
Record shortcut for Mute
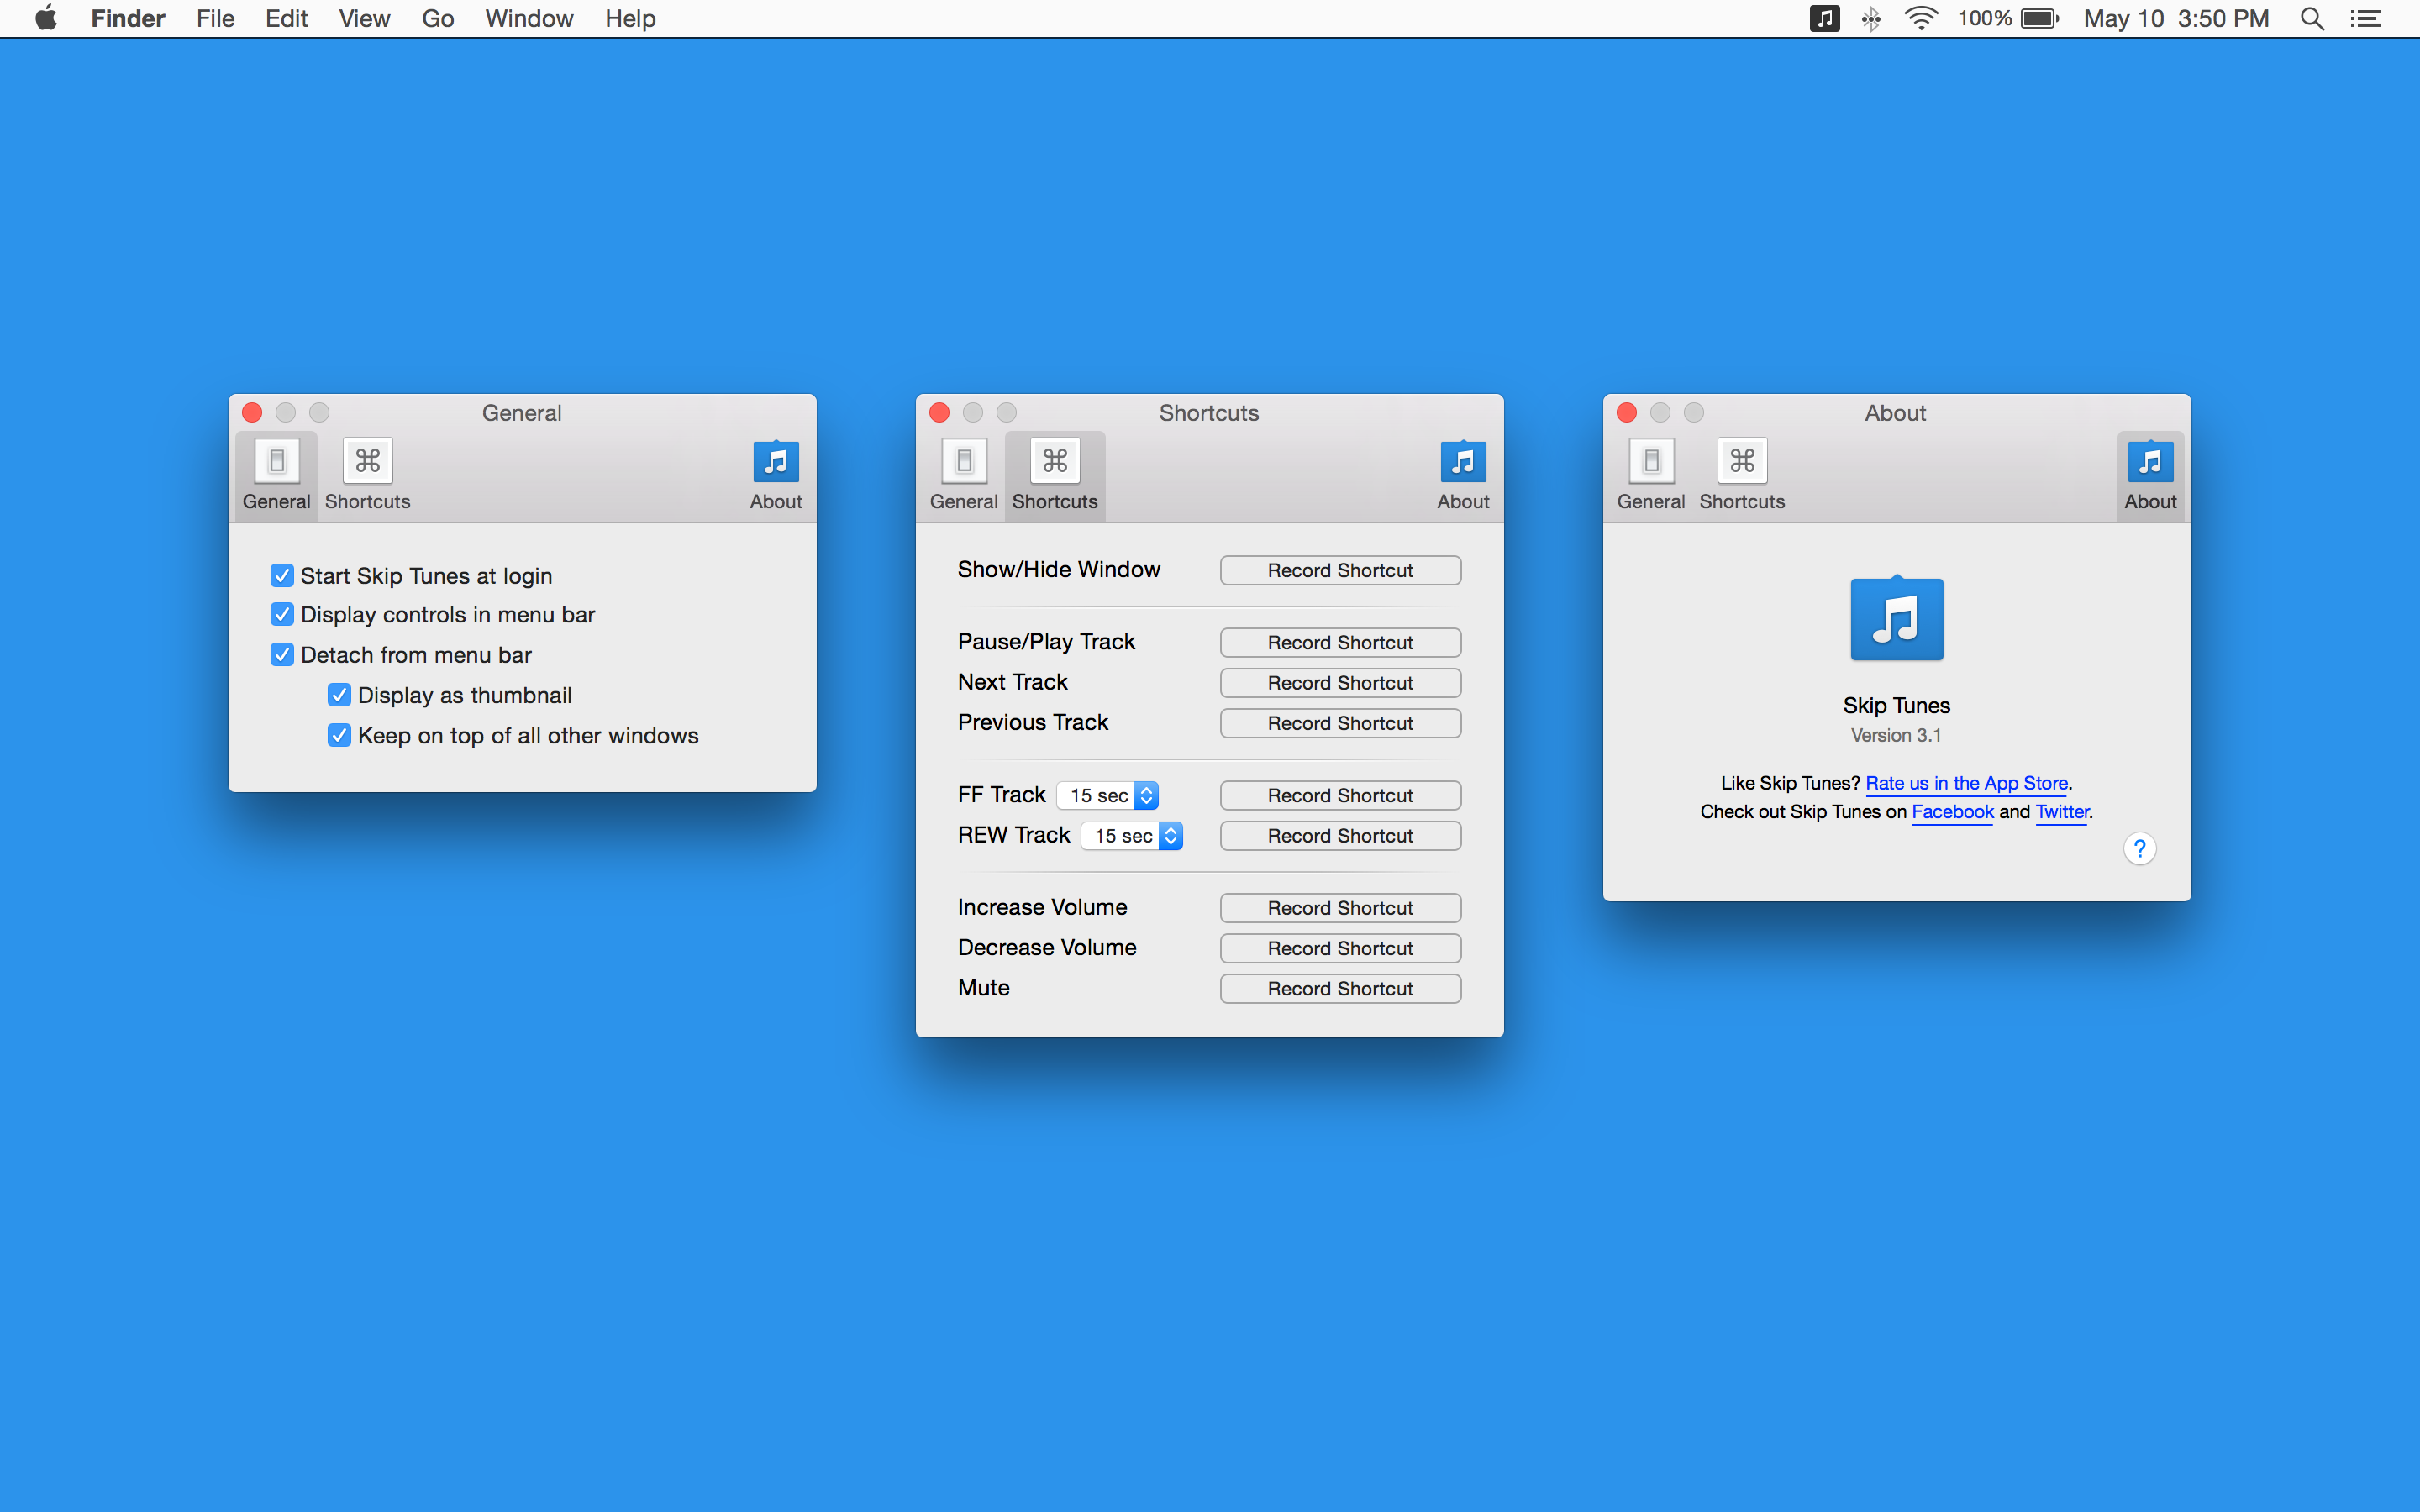(1340, 989)
